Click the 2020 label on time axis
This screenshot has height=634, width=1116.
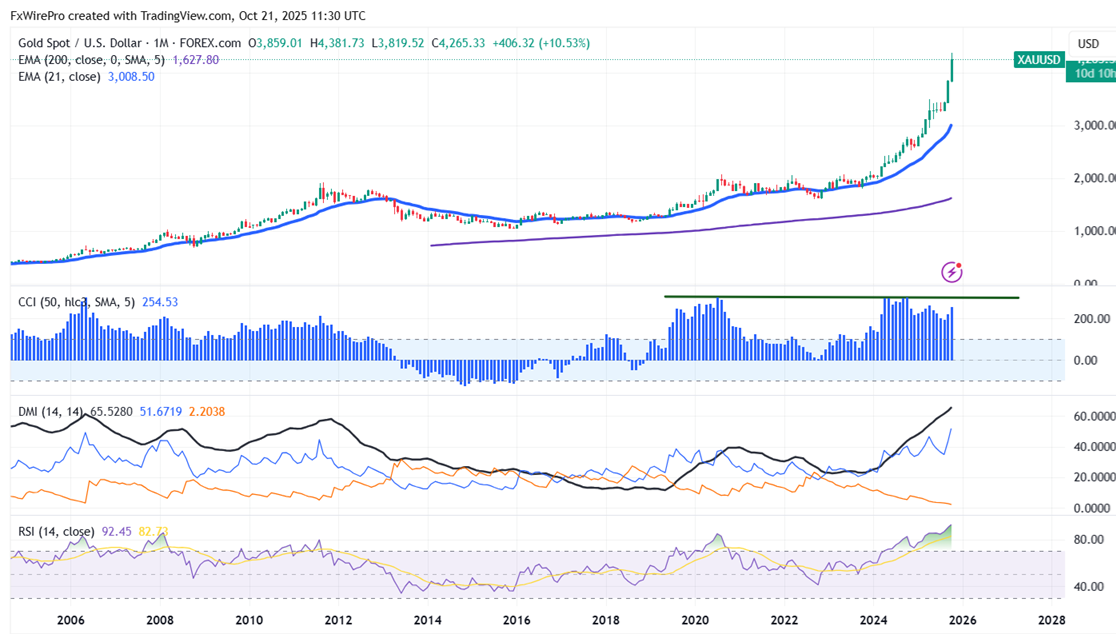click(x=695, y=620)
